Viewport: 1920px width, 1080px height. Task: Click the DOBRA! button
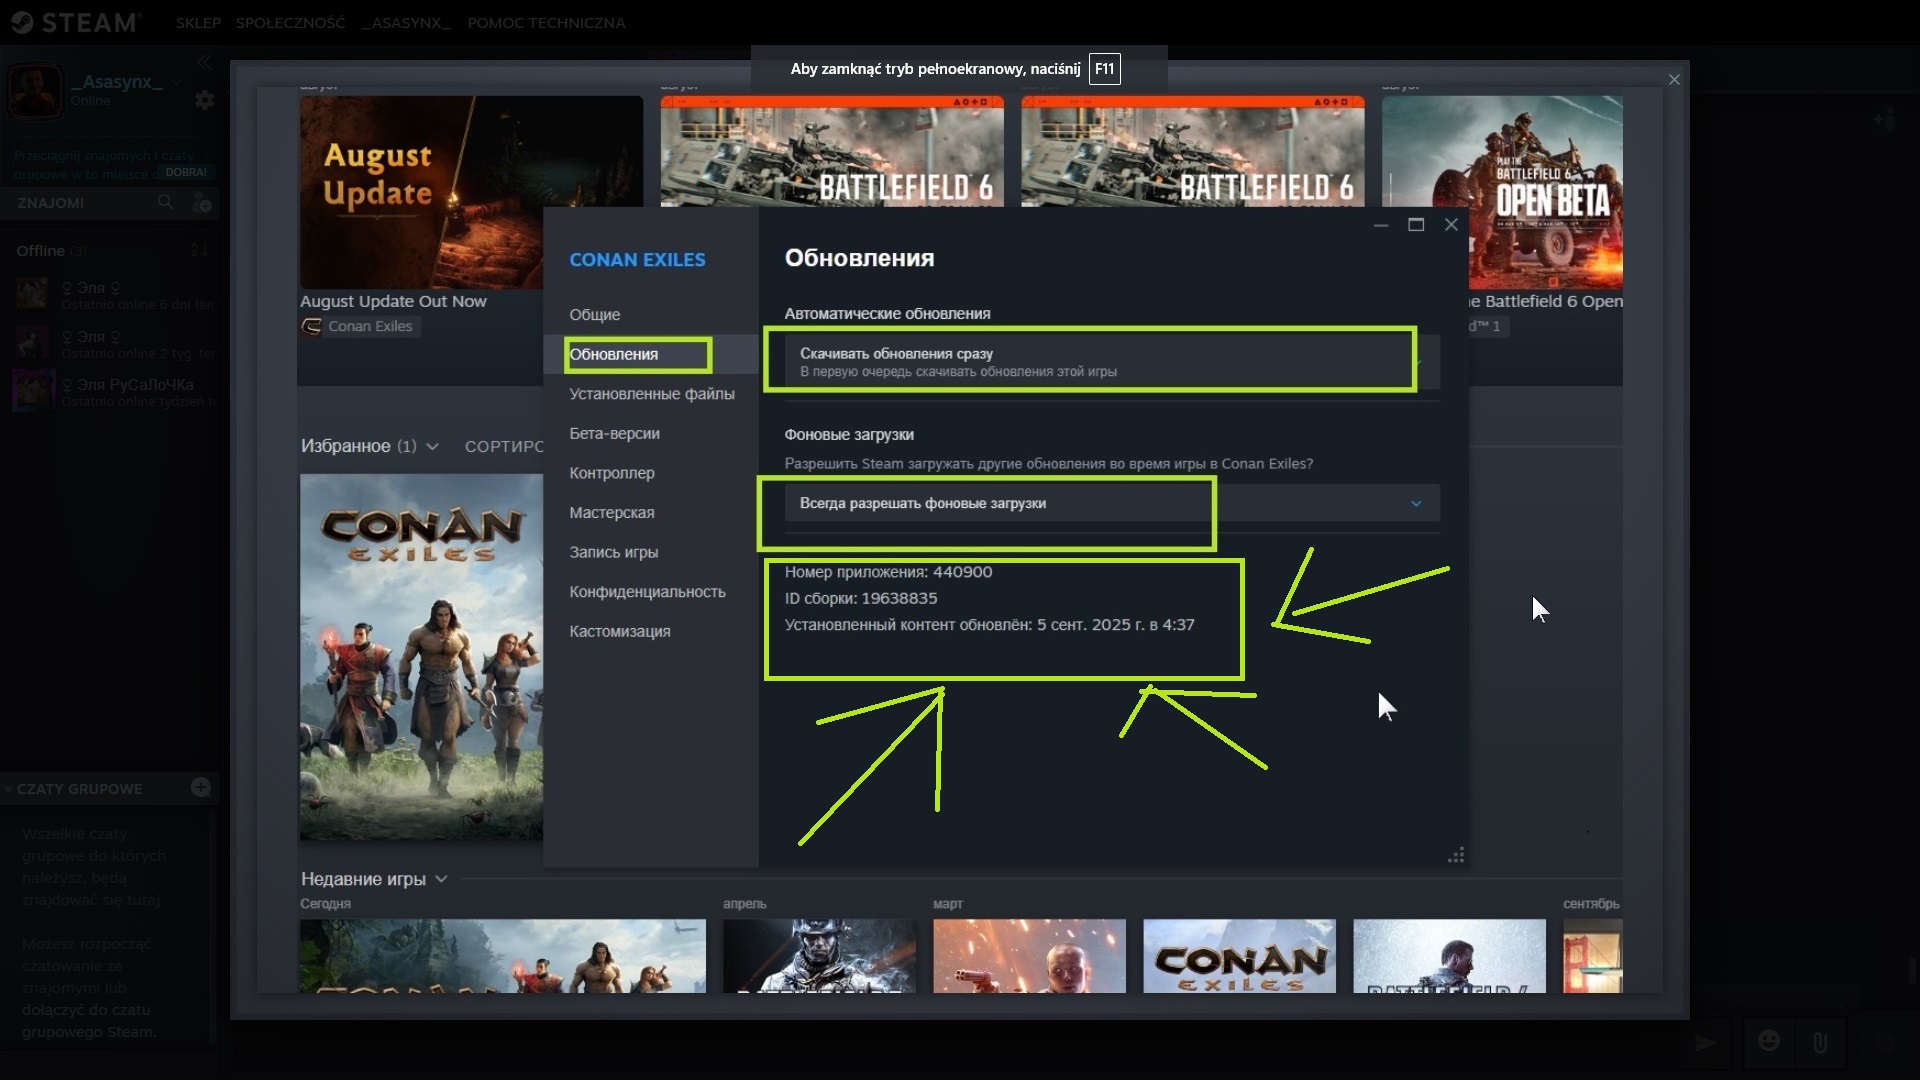186,172
